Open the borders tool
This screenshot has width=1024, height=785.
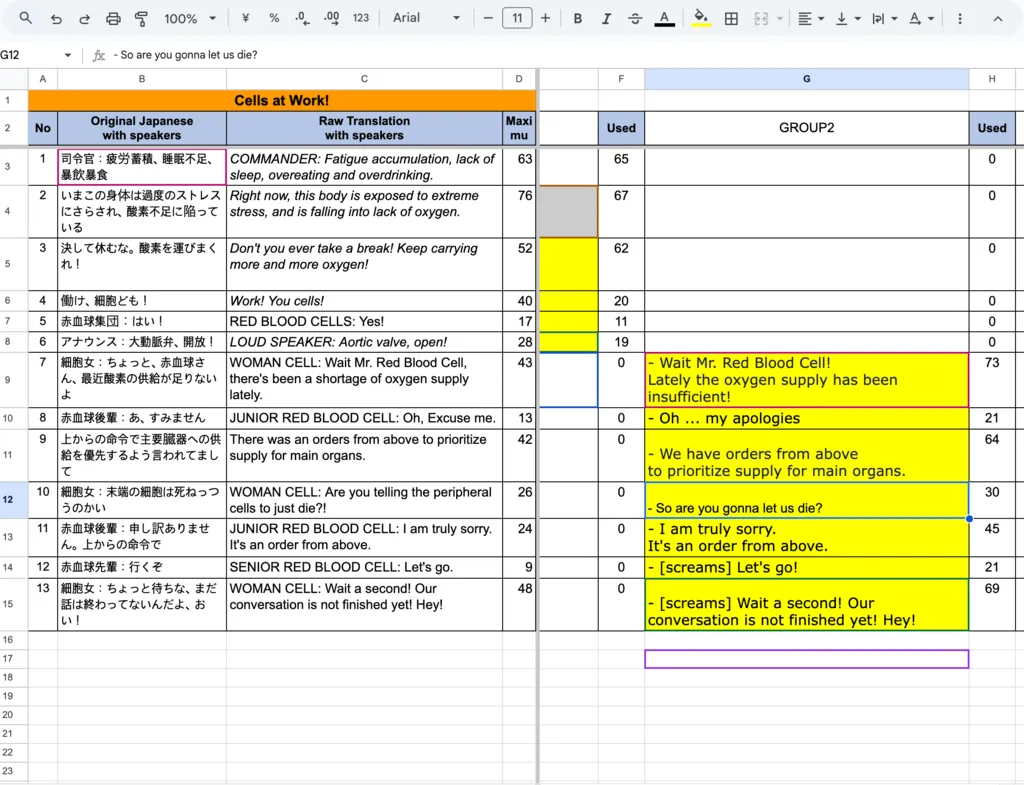pos(731,18)
